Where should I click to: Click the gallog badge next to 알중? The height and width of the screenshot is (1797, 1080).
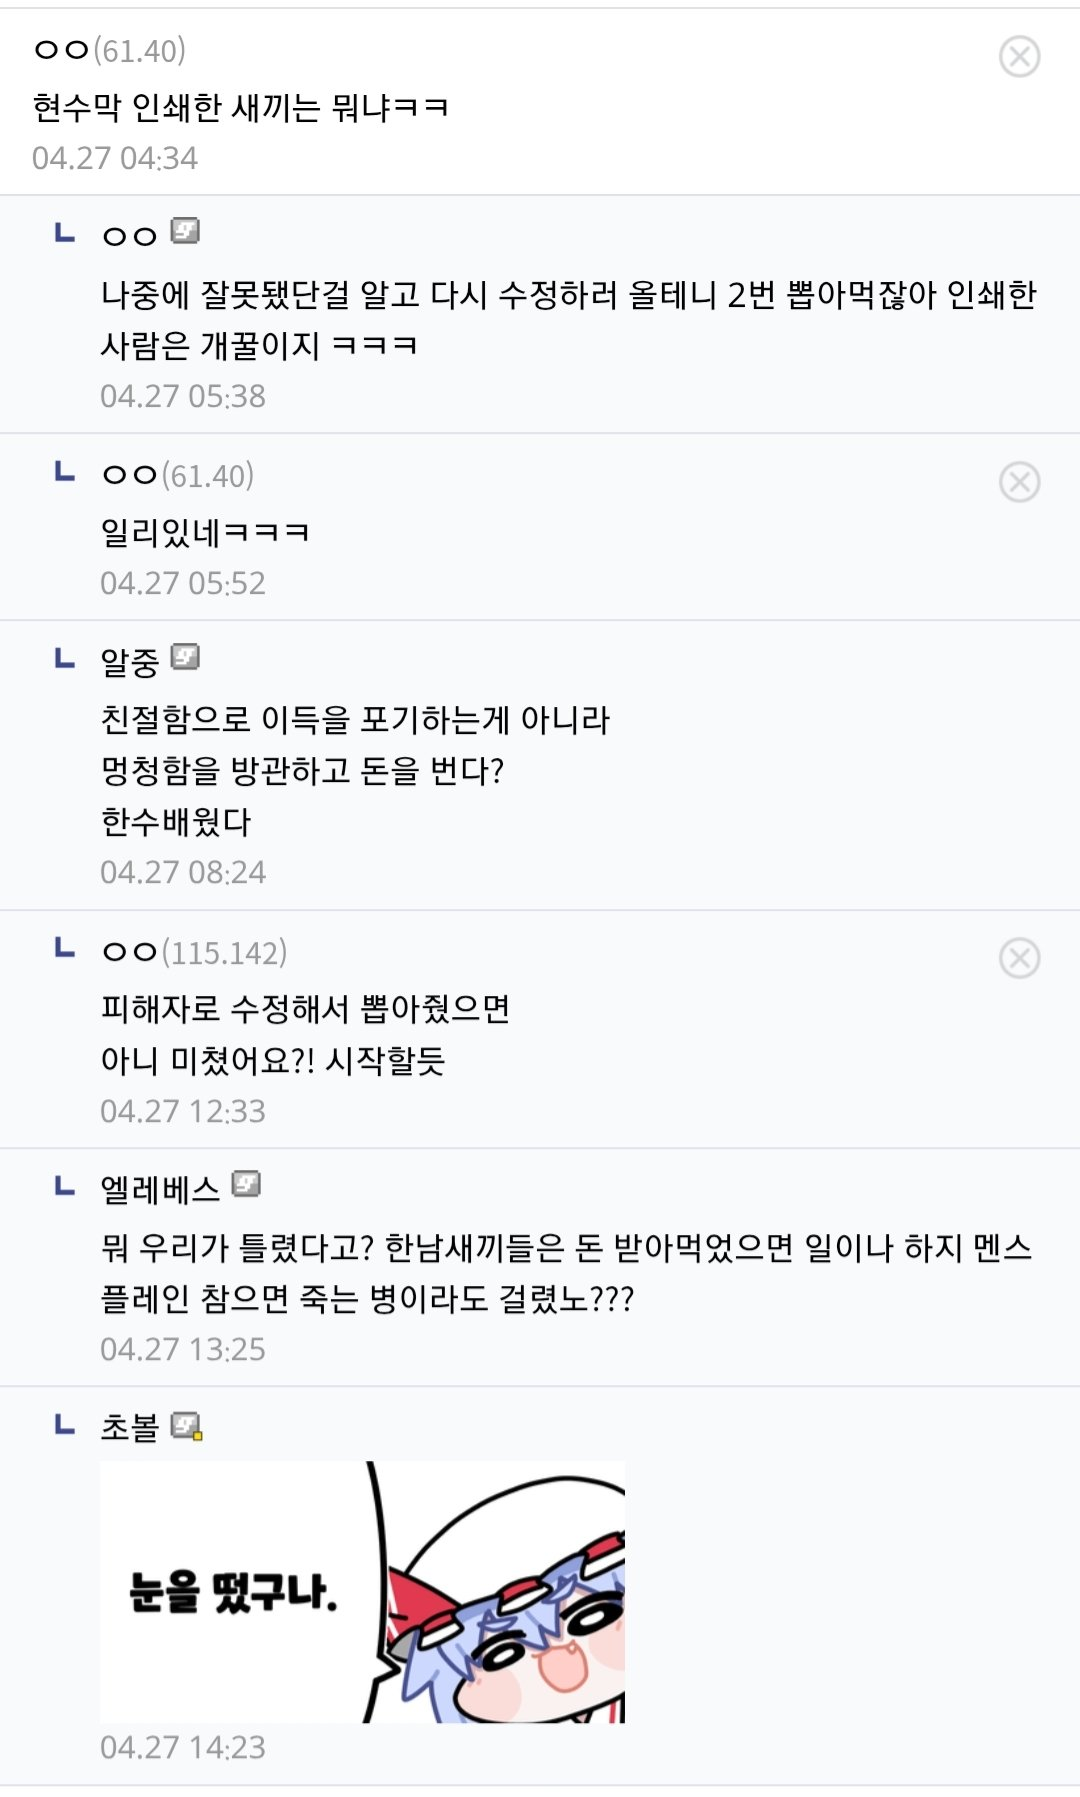click(185, 657)
